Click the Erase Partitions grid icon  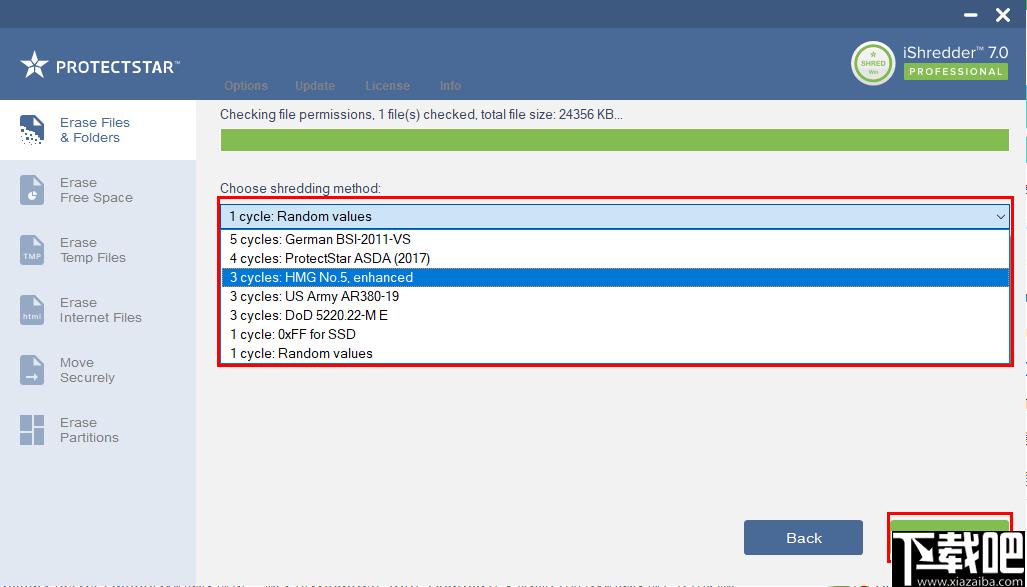click(x=32, y=430)
